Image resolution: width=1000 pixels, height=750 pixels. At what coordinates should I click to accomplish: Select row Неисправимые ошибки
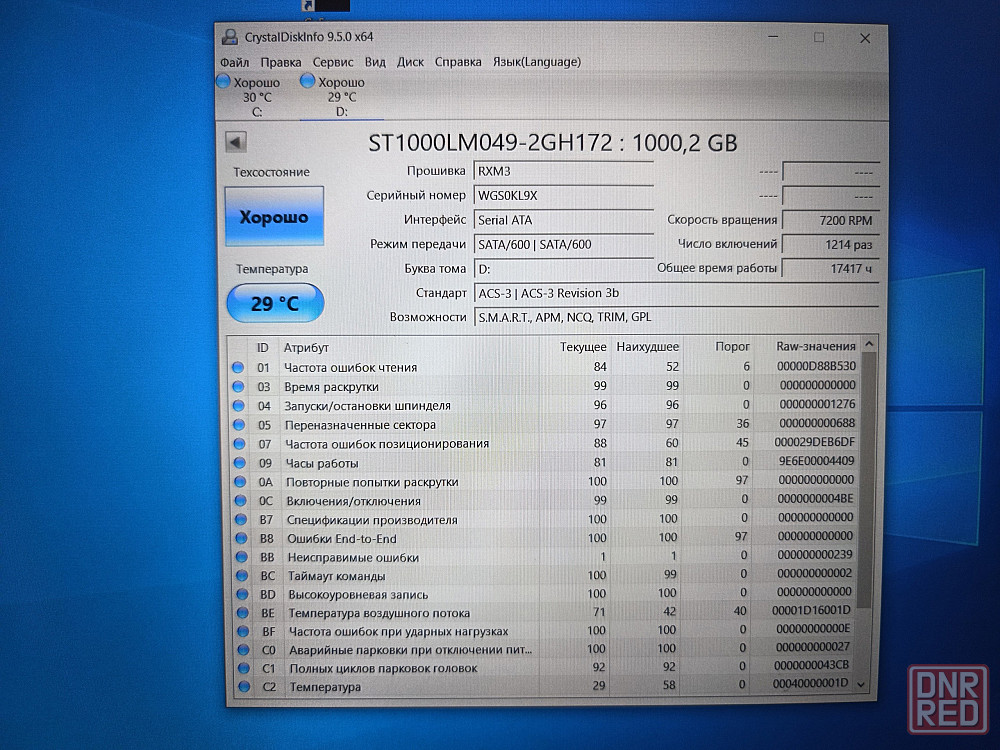(x=544, y=556)
